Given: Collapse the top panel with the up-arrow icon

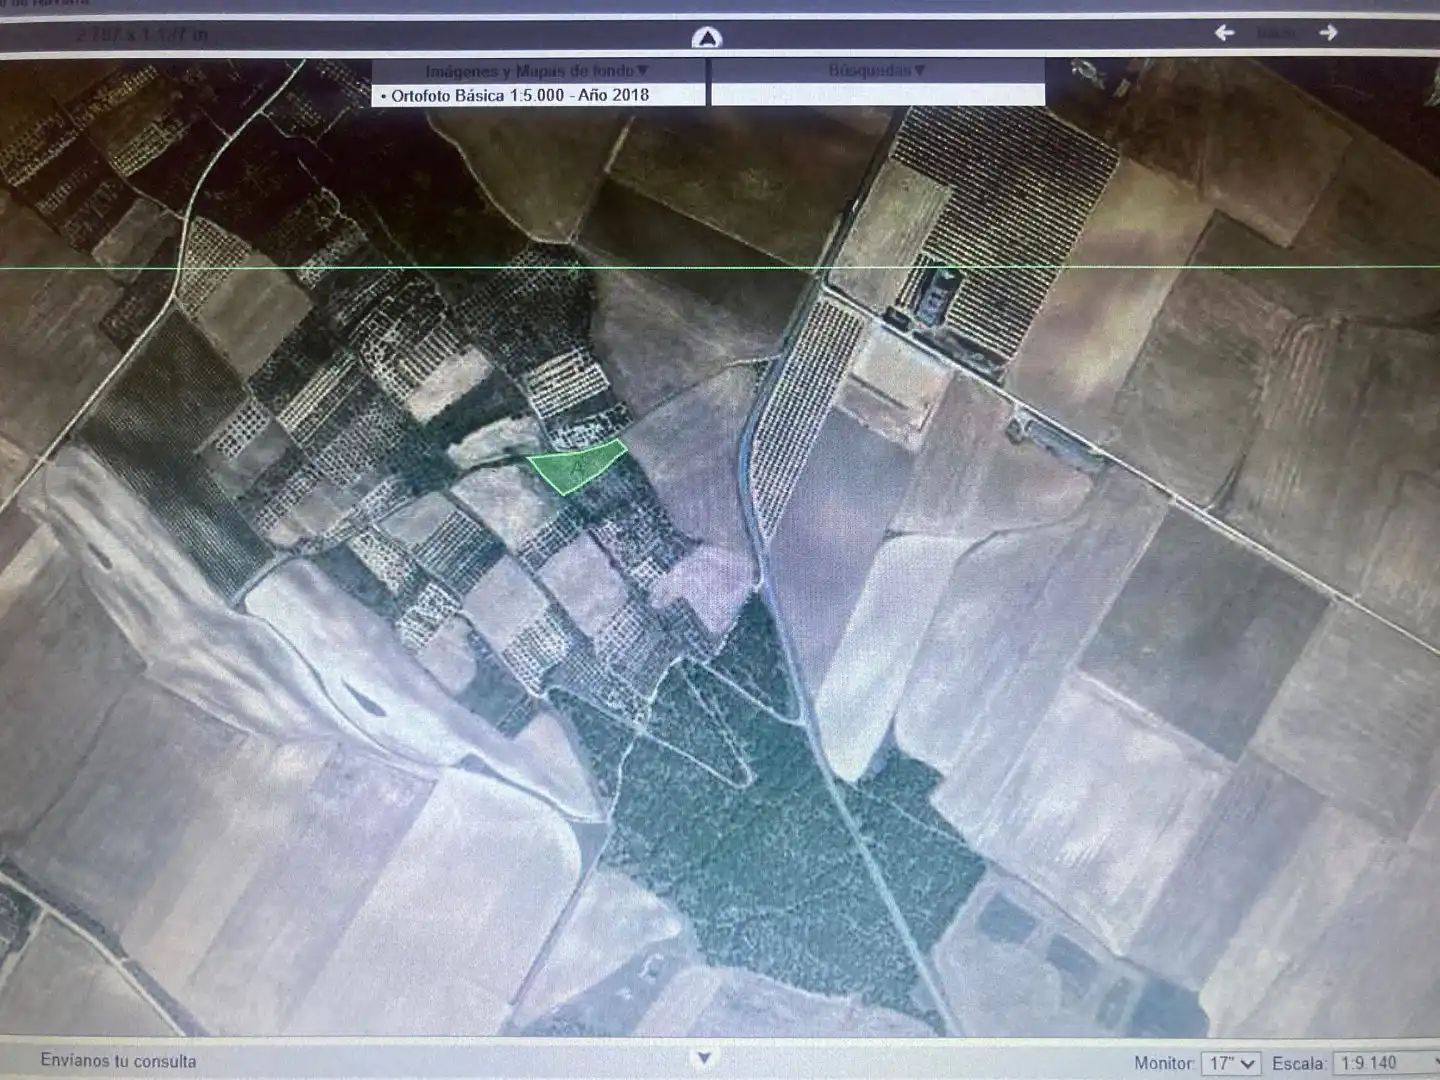Looking at the screenshot, I should (706, 38).
